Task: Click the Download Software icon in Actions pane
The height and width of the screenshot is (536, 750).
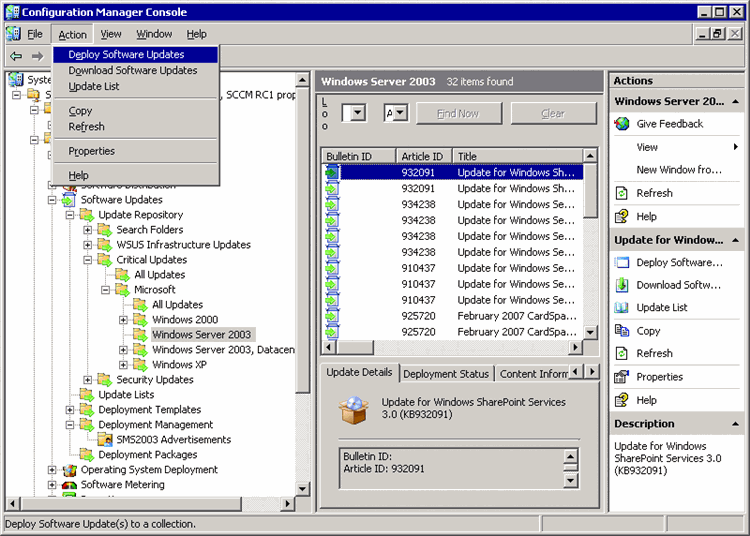Action: (x=622, y=285)
